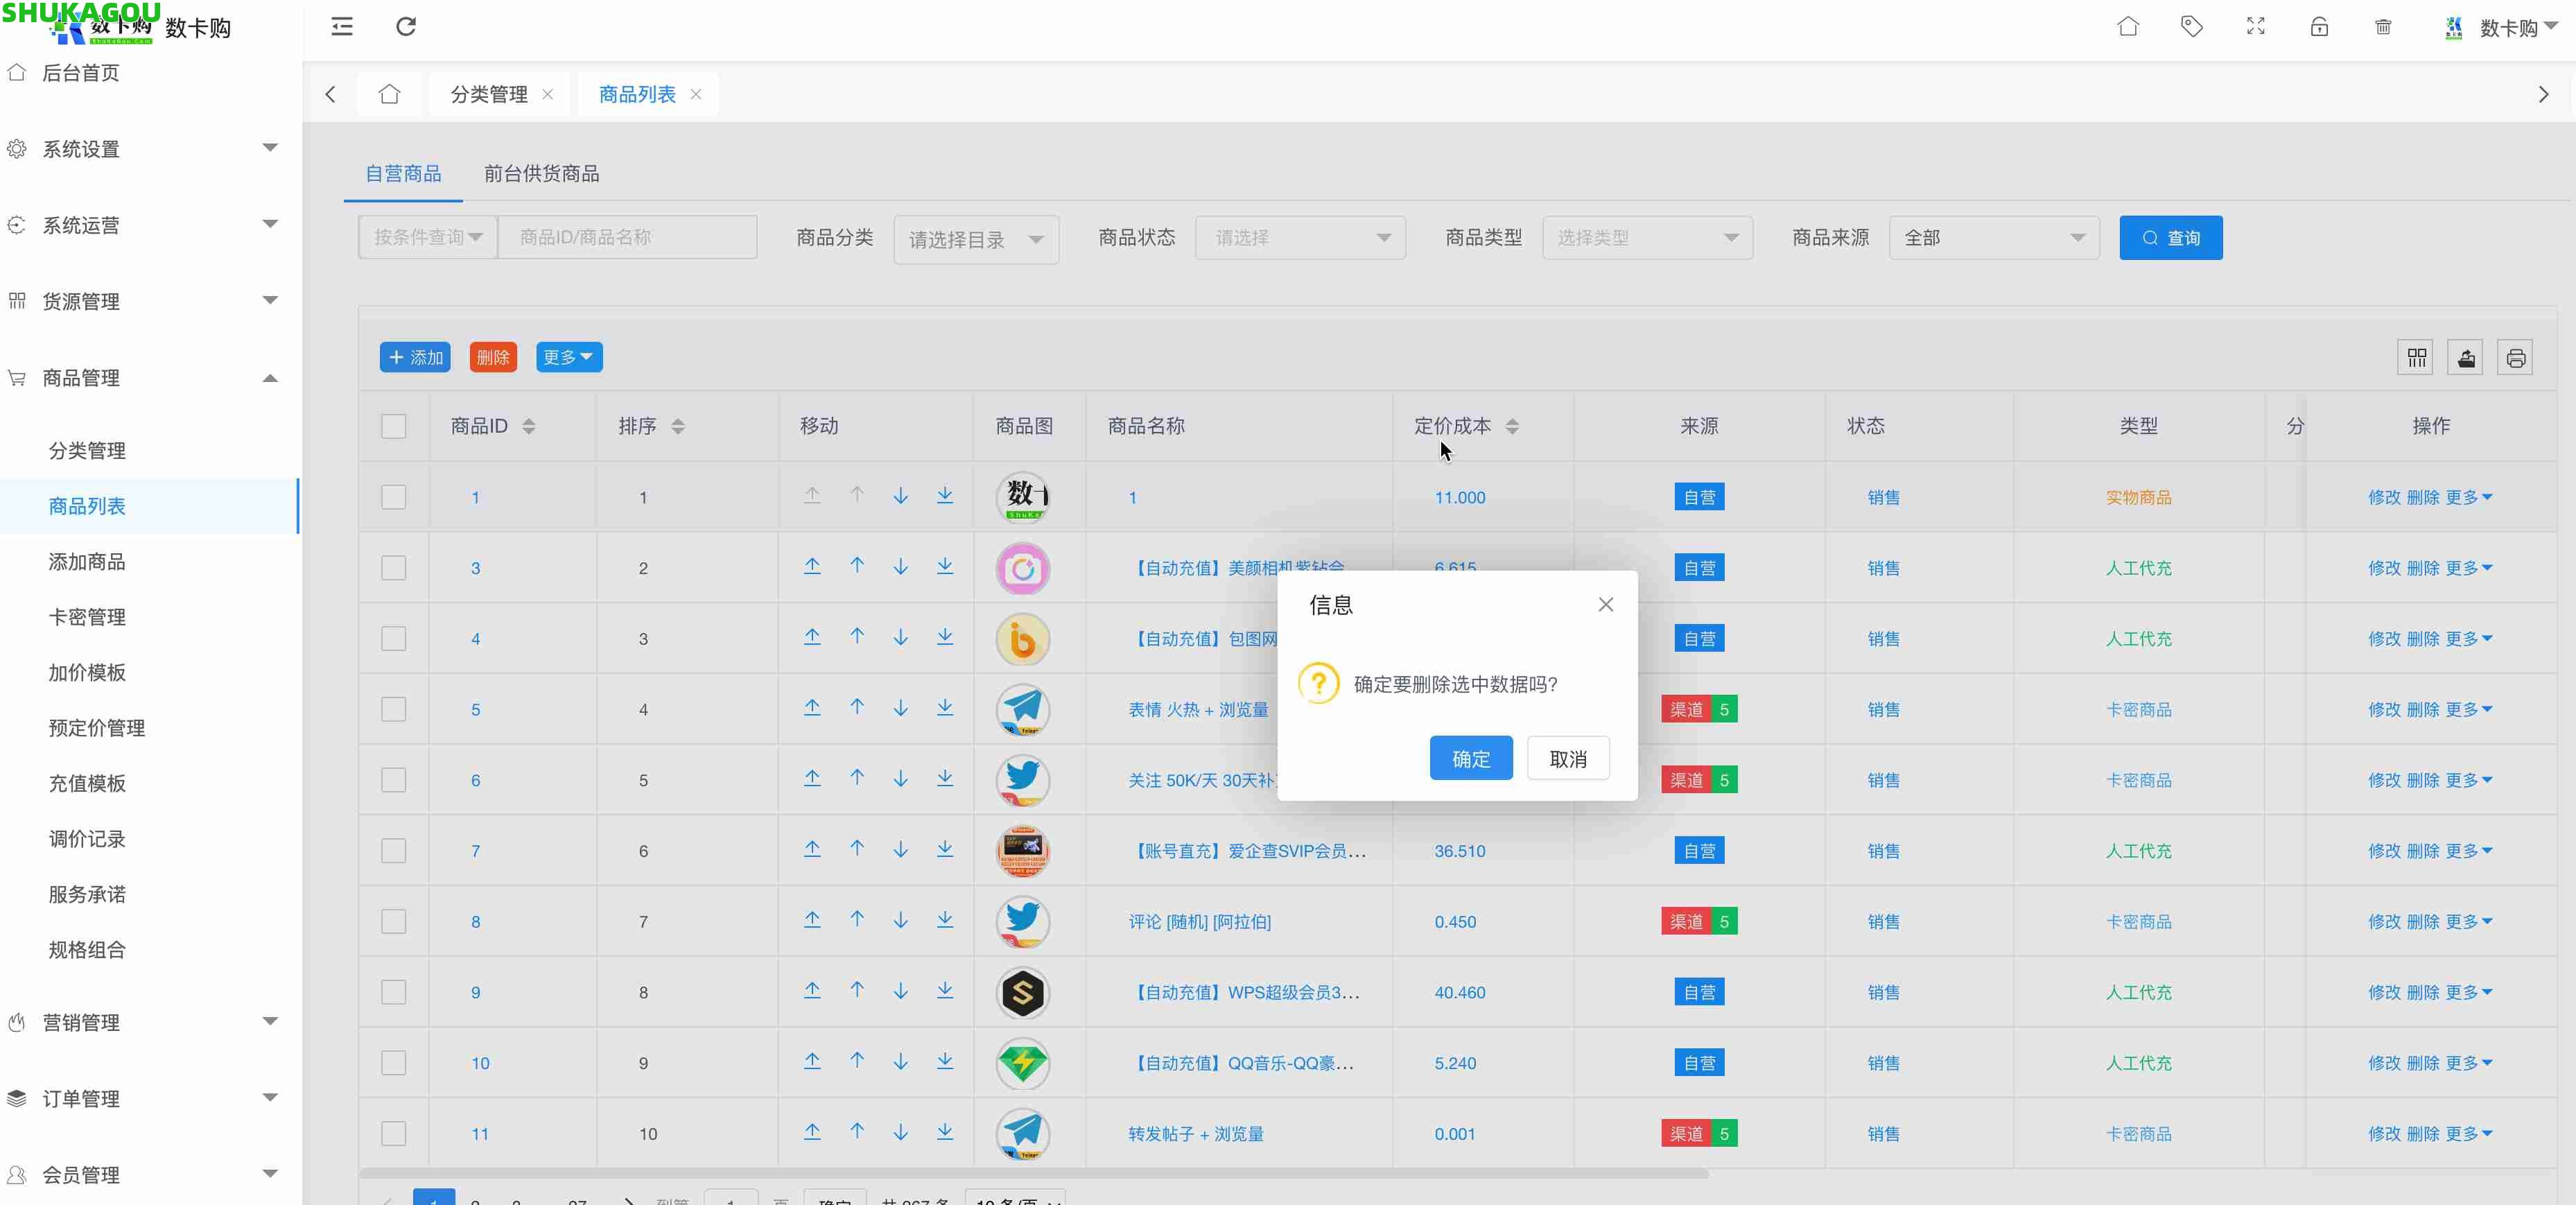
Task: Select the checkbox for product ID 7
Action: click(x=393, y=851)
